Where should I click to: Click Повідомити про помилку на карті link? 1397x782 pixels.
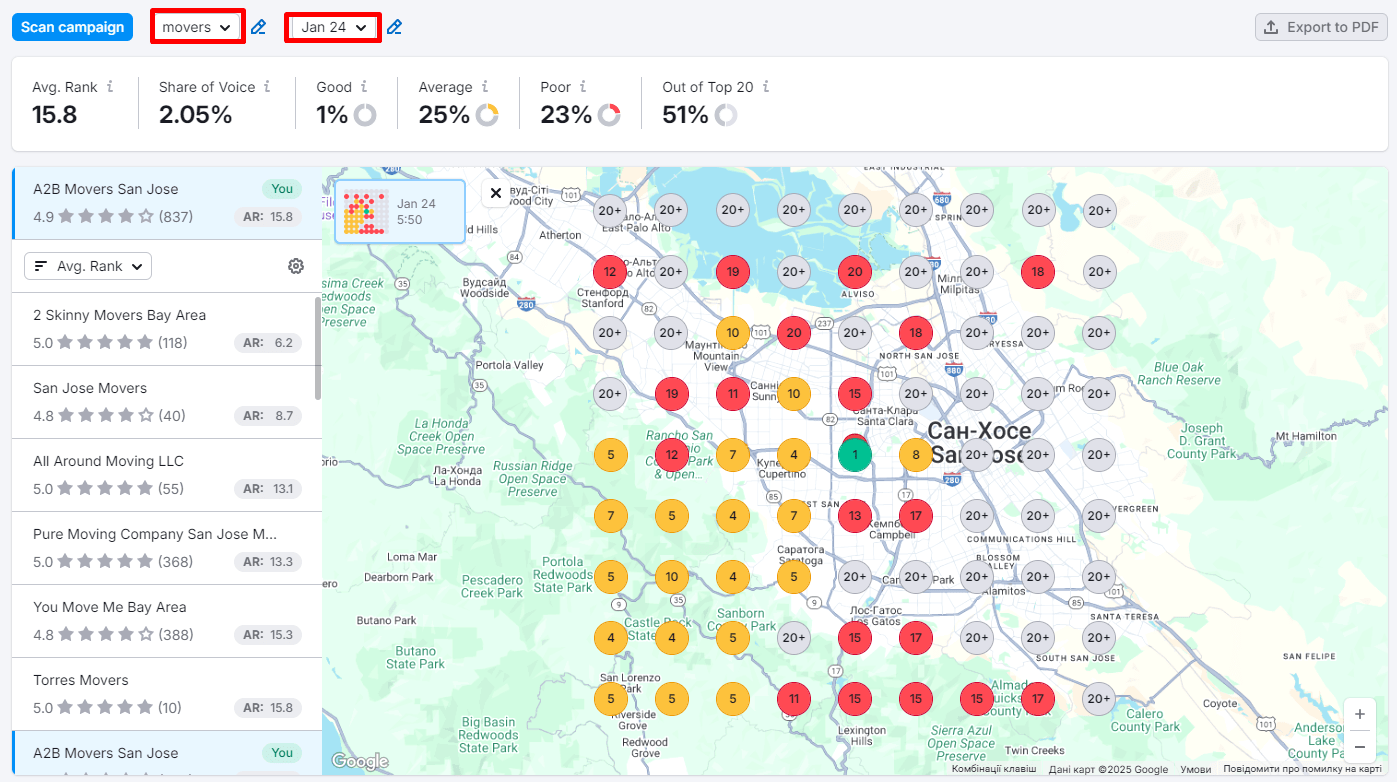[1303, 770]
